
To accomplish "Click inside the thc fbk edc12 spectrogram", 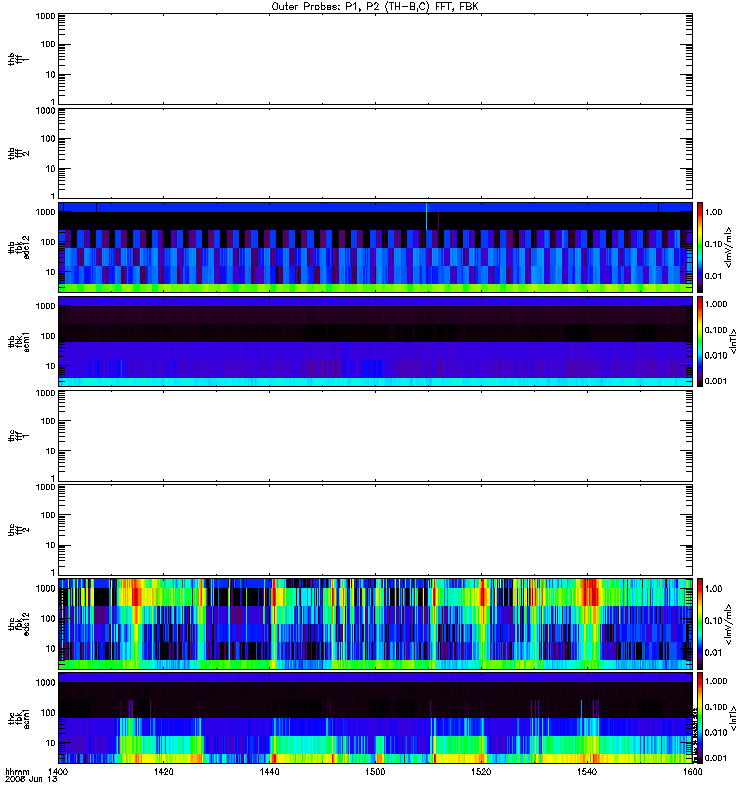I will (375, 624).
